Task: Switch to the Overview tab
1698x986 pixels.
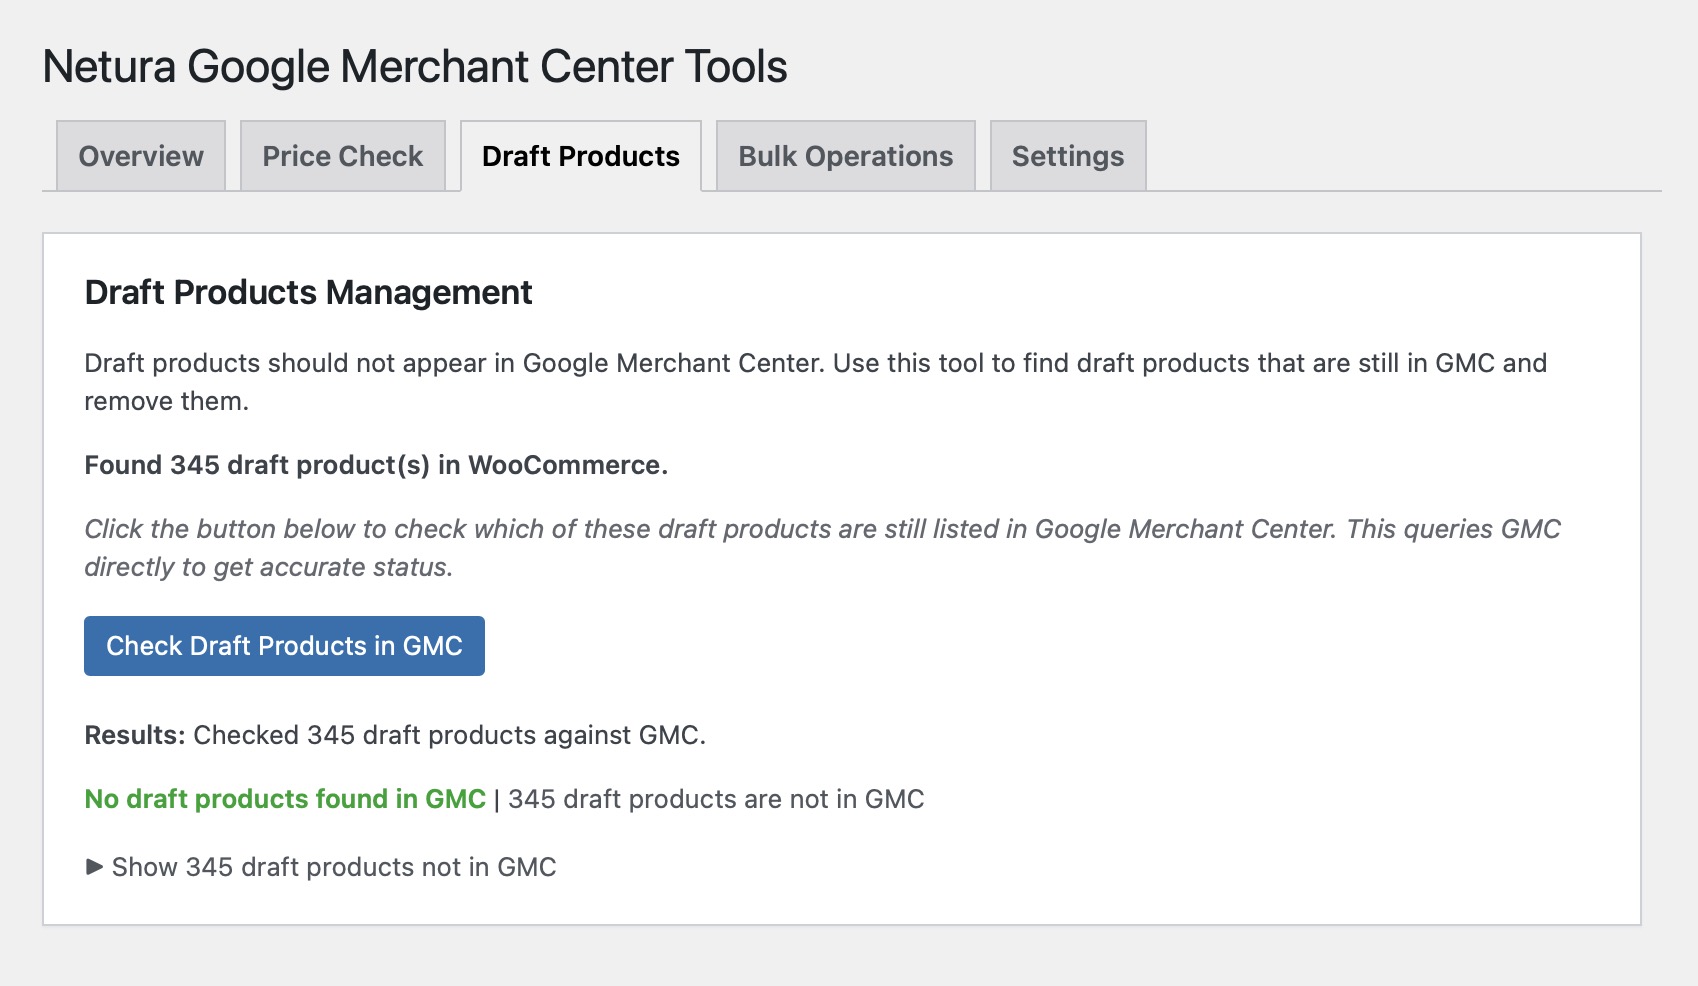Action: (140, 156)
